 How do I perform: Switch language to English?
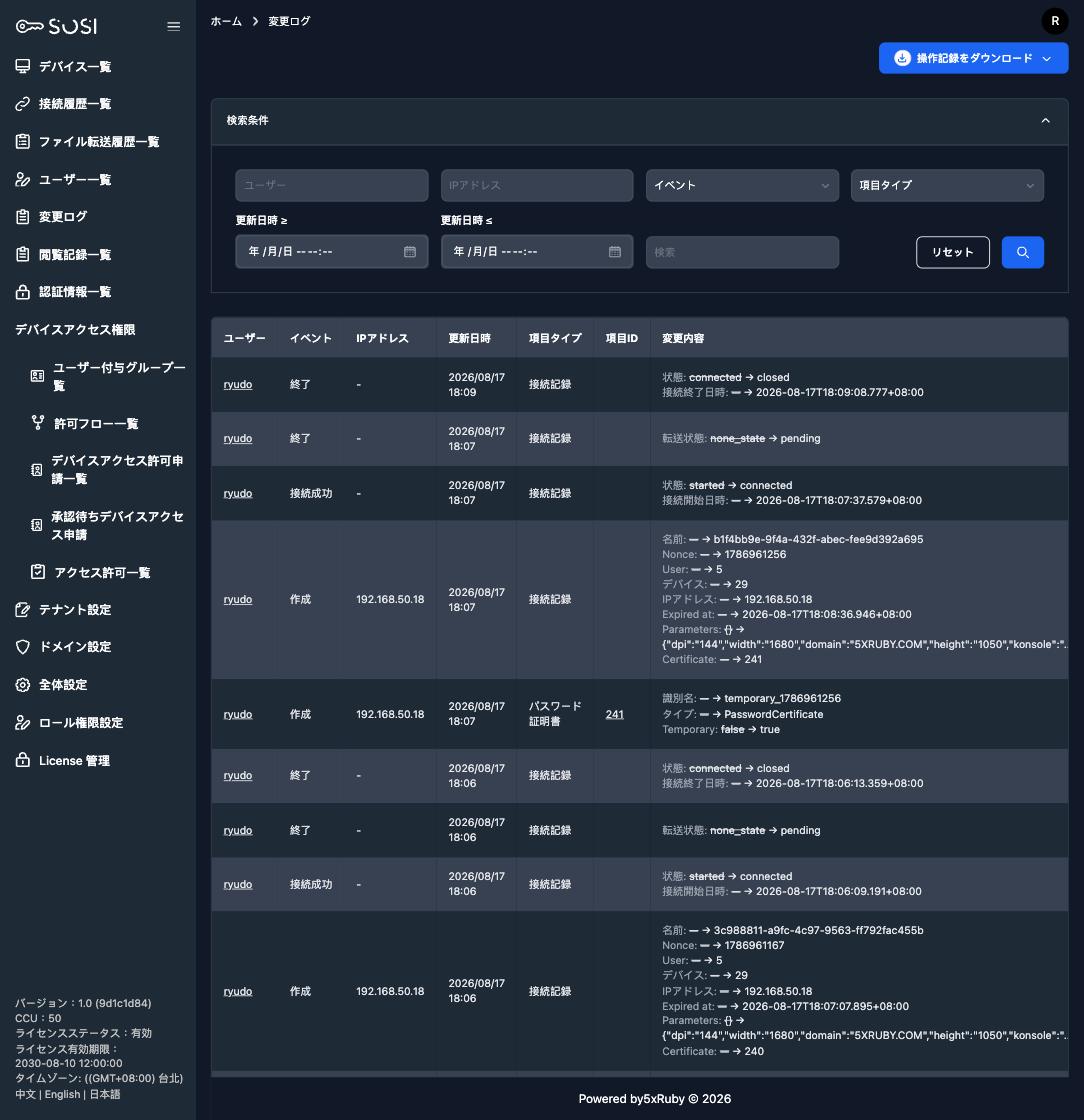62,1094
